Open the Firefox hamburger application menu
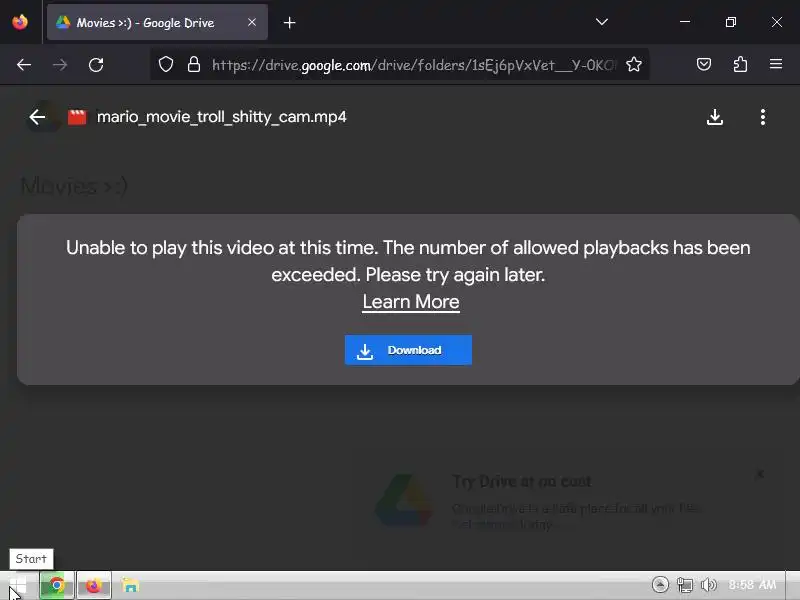The image size is (800, 600). [776, 64]
